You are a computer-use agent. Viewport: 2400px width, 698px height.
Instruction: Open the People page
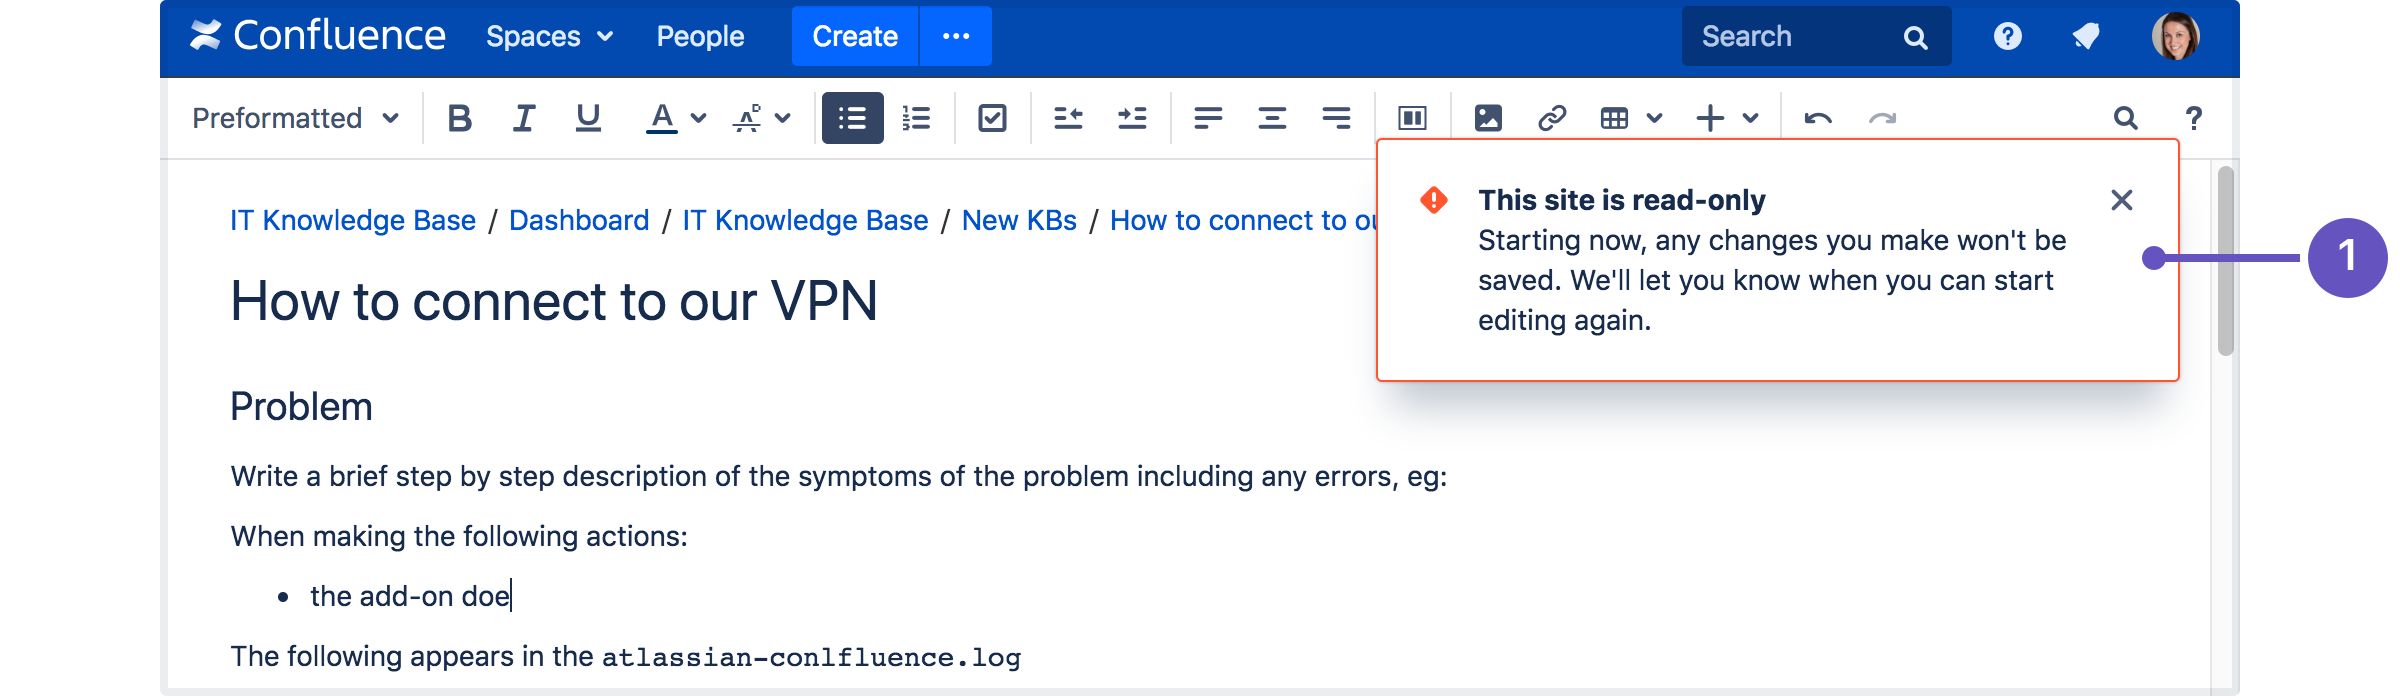tap(700, 37)
